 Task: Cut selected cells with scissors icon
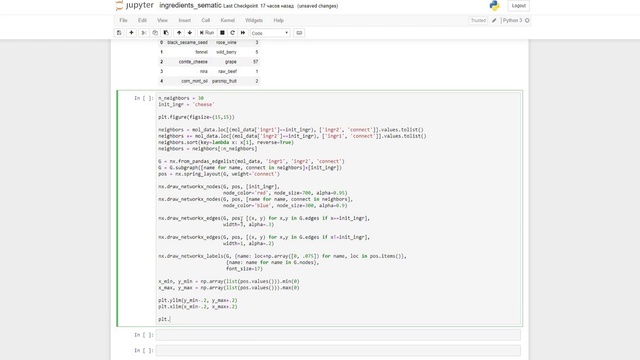144,33
